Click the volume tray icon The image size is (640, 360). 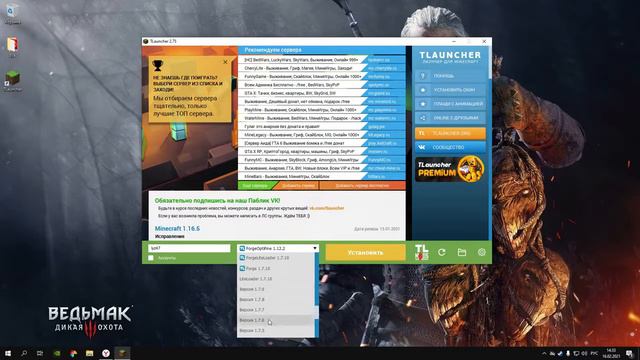tap(584, 353)
